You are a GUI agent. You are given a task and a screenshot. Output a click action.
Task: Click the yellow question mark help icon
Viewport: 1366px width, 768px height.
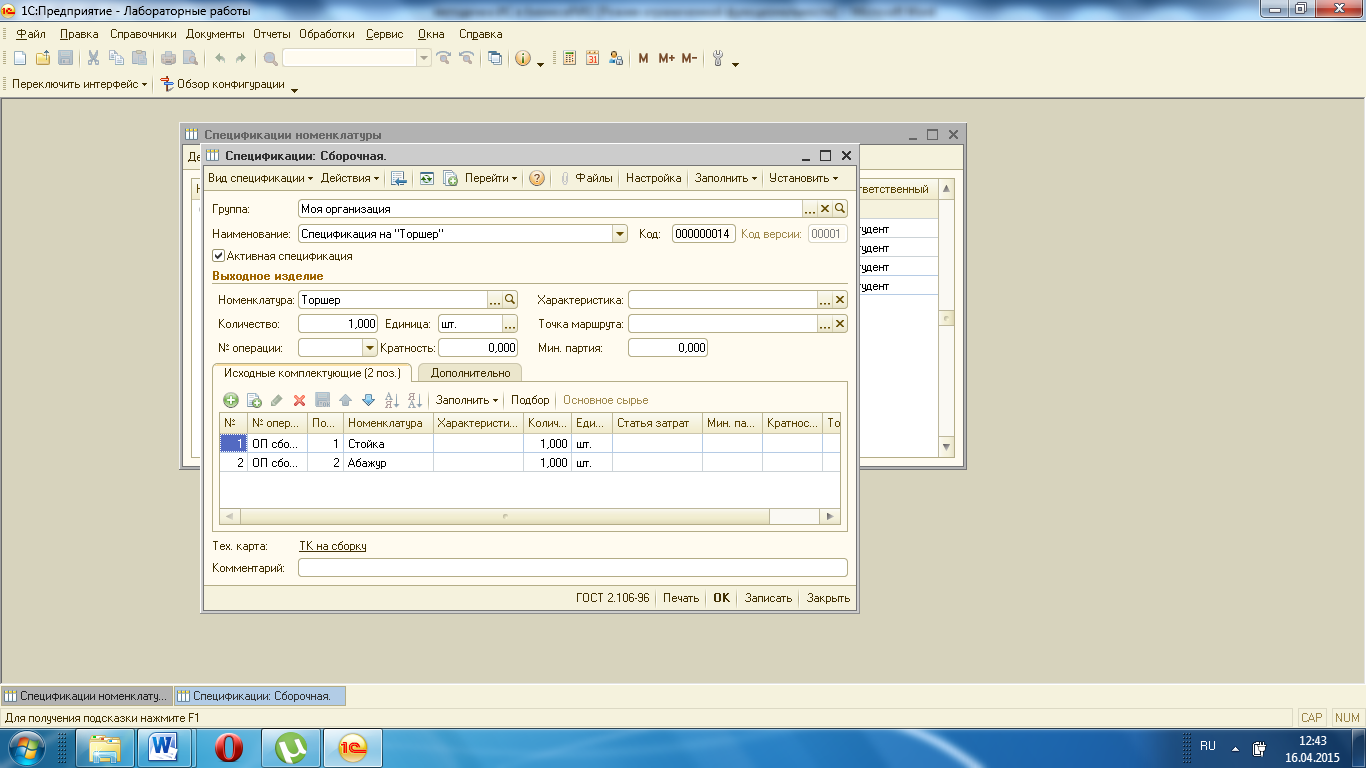point(537,178)
